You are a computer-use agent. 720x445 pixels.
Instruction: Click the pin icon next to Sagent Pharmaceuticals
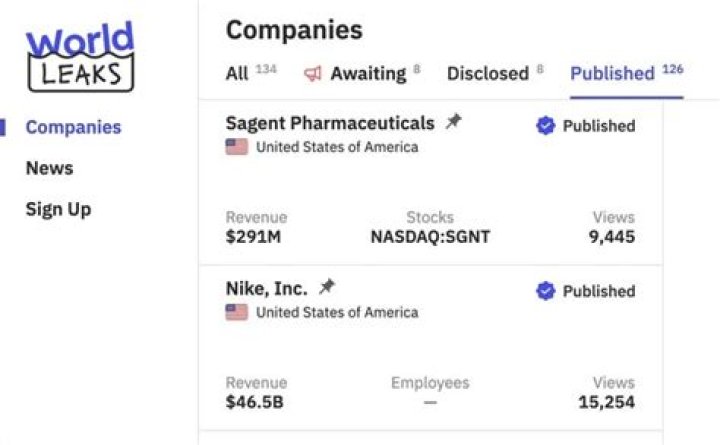coord(454,122)
